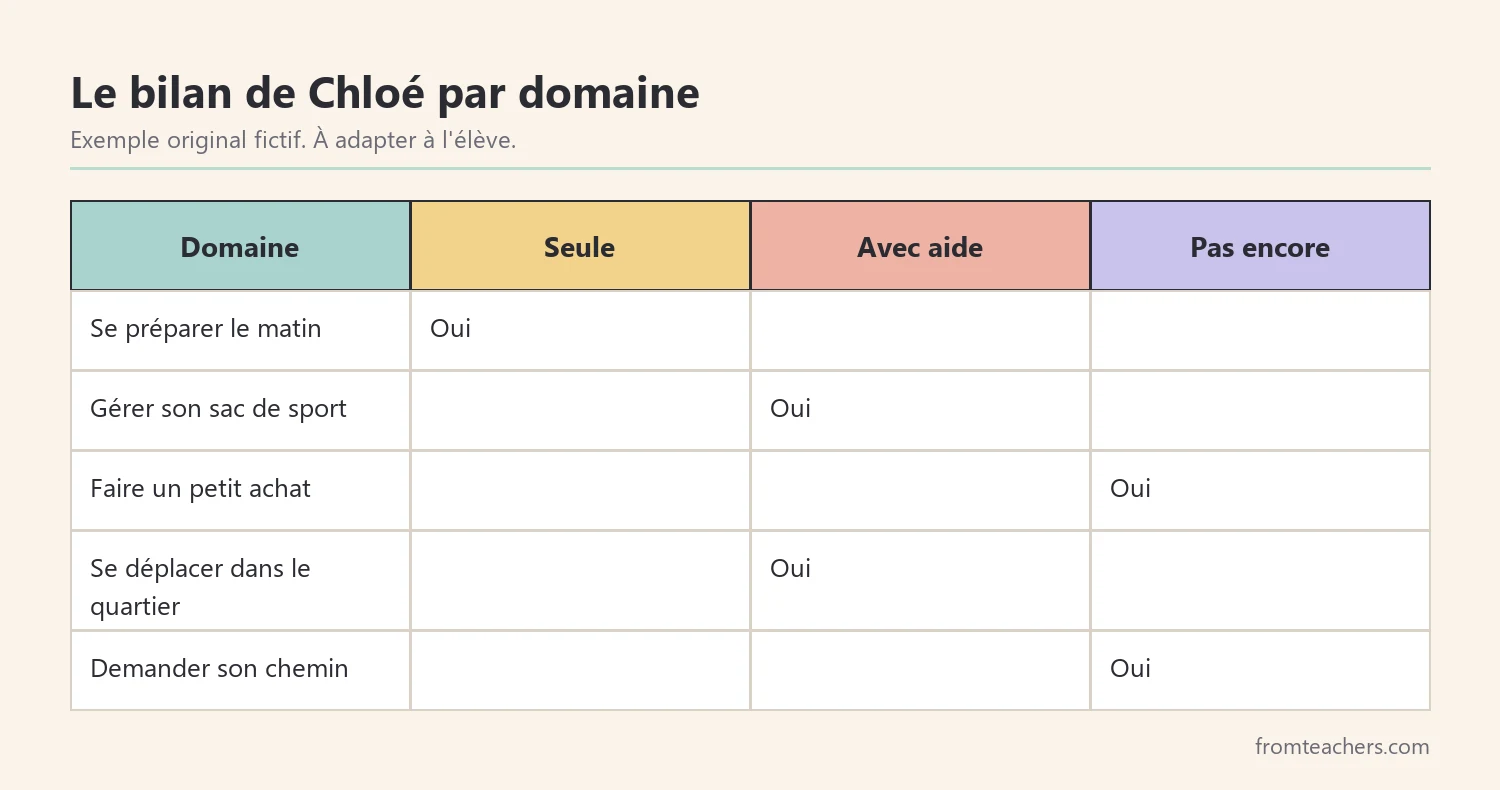The height and width of the screenshot is (790, 1500).
Task: Click 'Oui' in the 'Faire un petit achat' row
Action: pos(1130,489)
